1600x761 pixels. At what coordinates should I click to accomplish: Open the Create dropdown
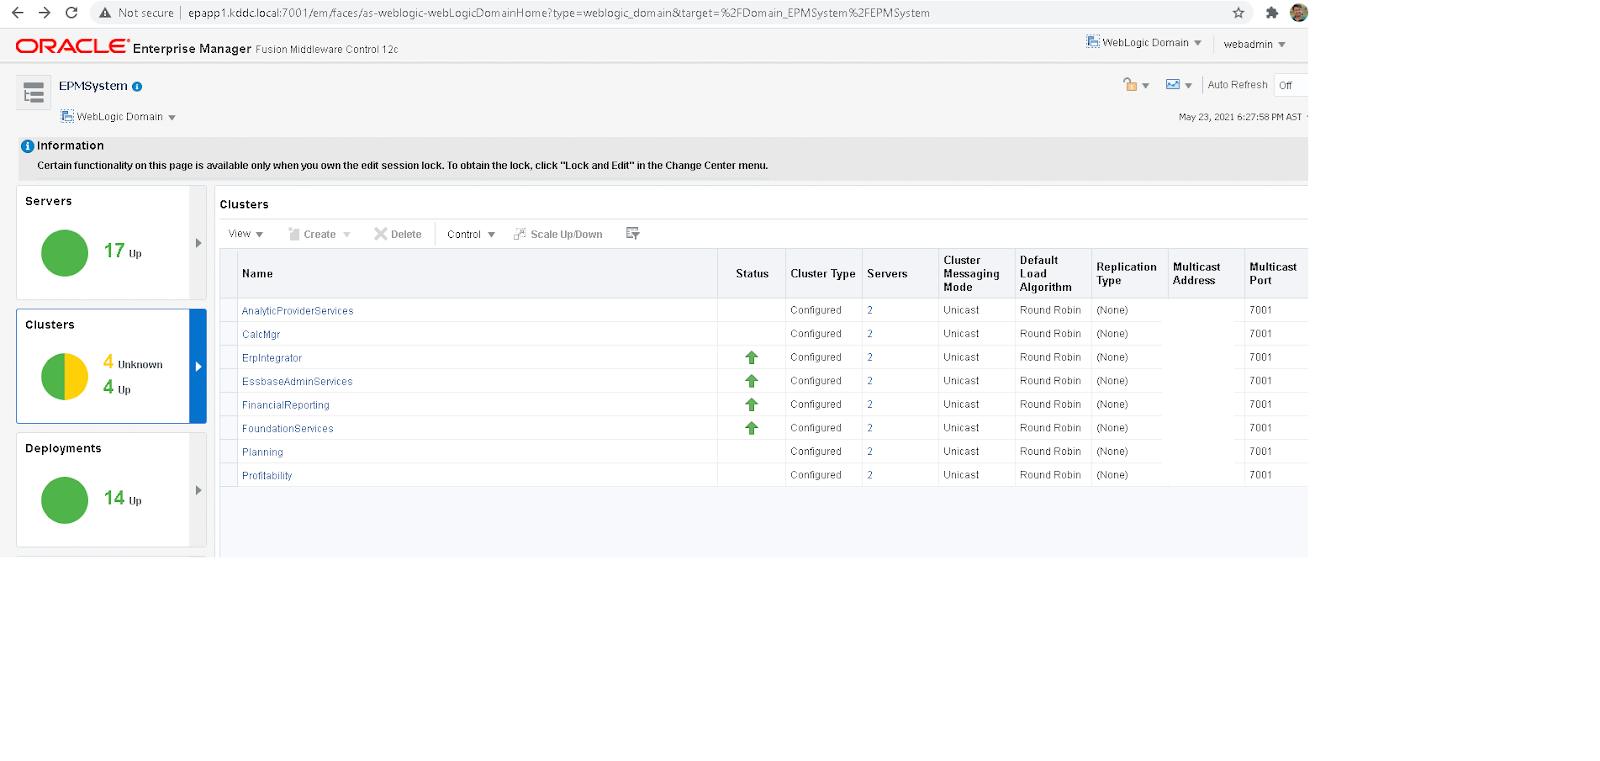coord(320,234)
